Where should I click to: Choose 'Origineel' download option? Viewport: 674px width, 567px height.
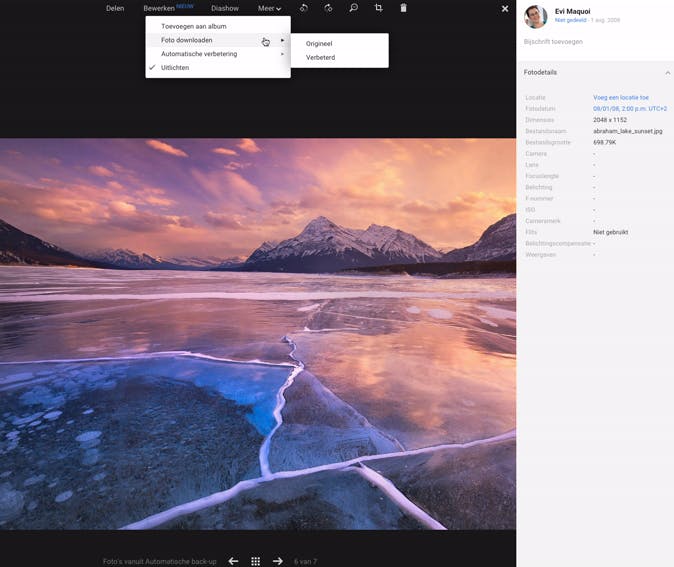coord(319,44)
